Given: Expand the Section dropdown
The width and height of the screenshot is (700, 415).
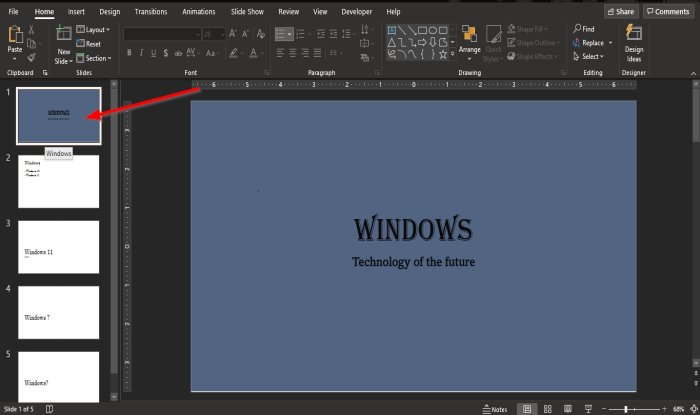Looking at the screenshot, I should pos(95,58).
